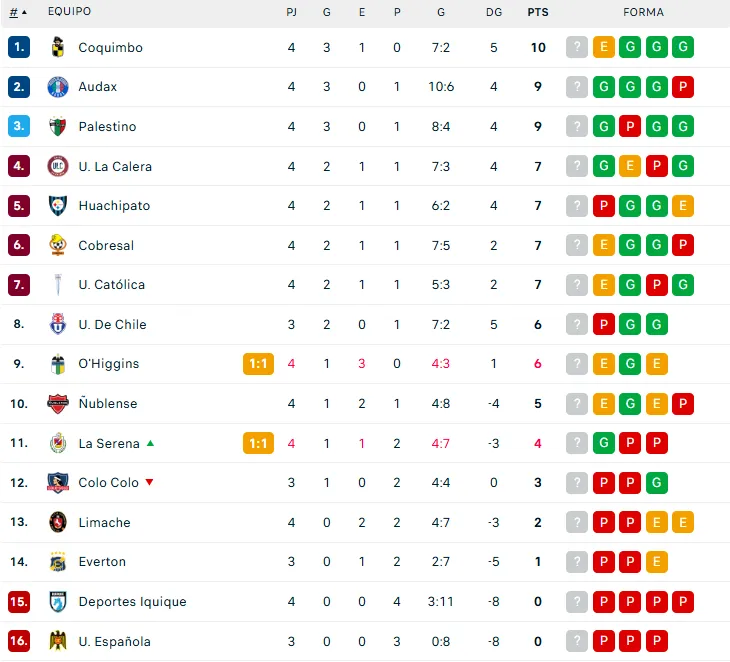Click Coquimbo's upcoming match question-mark badge
730x662 pixels.
(577, 48)
